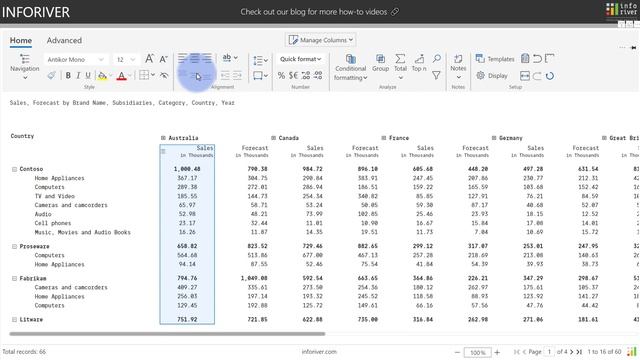Increase indent
The width and height of the screenshot is (640, 360).
coord(237,76)
